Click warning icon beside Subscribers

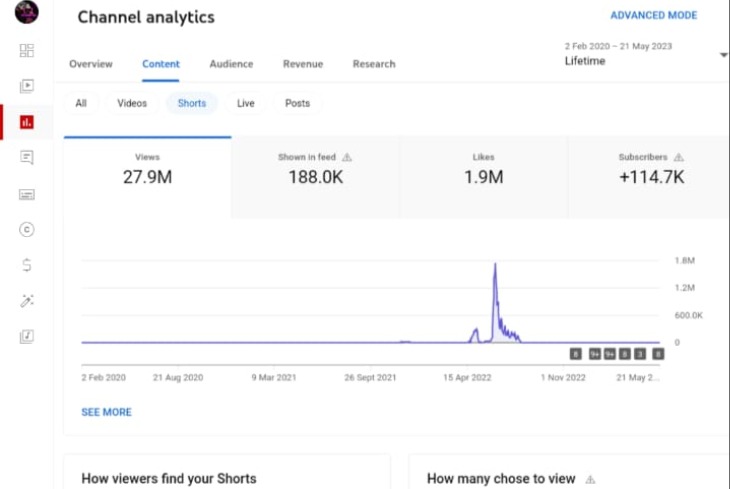(679, 157)
